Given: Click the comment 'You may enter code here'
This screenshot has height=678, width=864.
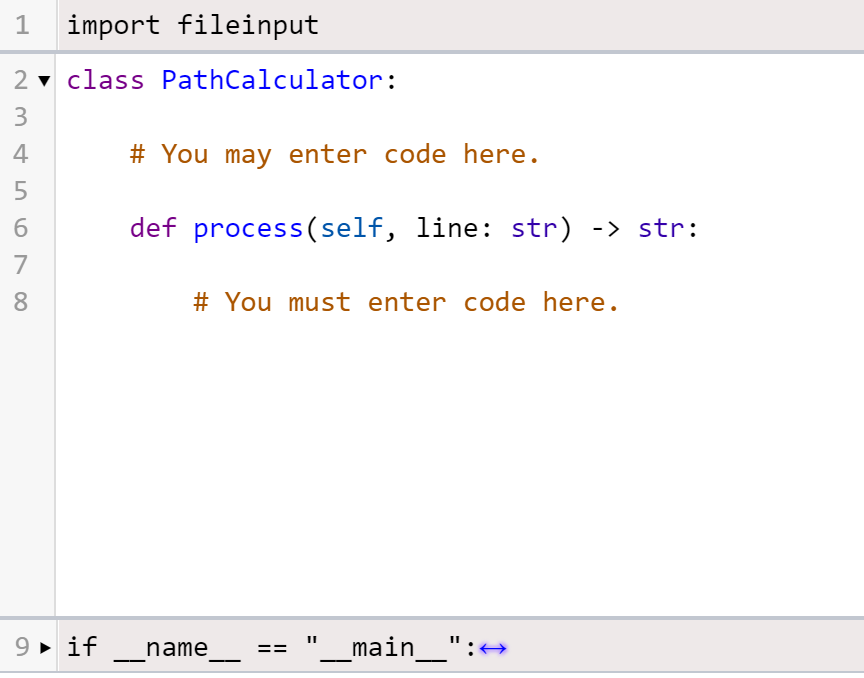Looking at the screenshot, I should coord(330,154).
